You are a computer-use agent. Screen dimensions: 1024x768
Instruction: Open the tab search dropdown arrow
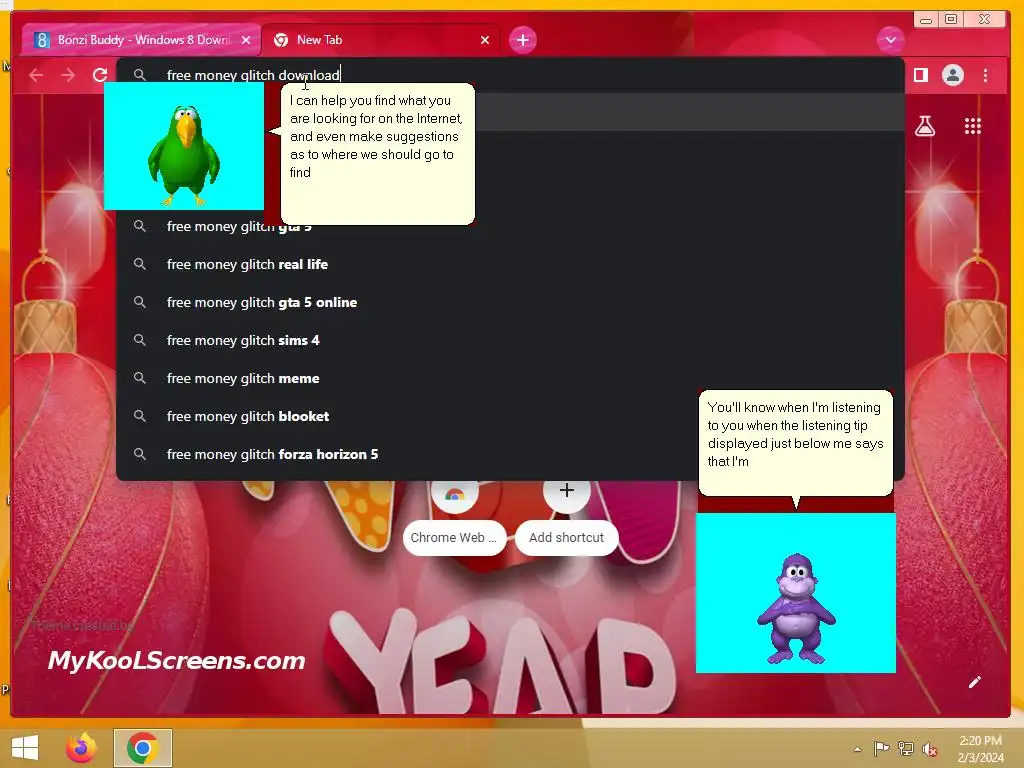point(890,40)
